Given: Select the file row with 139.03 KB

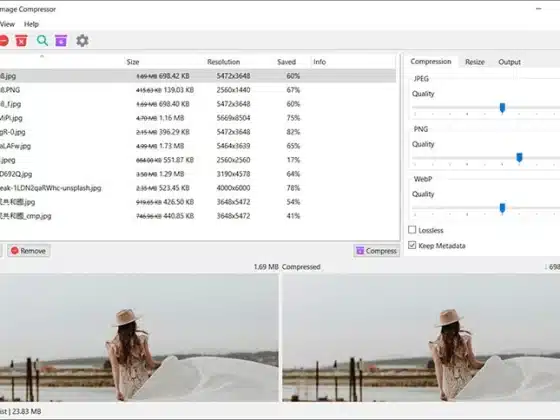Looking at the screenshot, I should pos(198,90).
